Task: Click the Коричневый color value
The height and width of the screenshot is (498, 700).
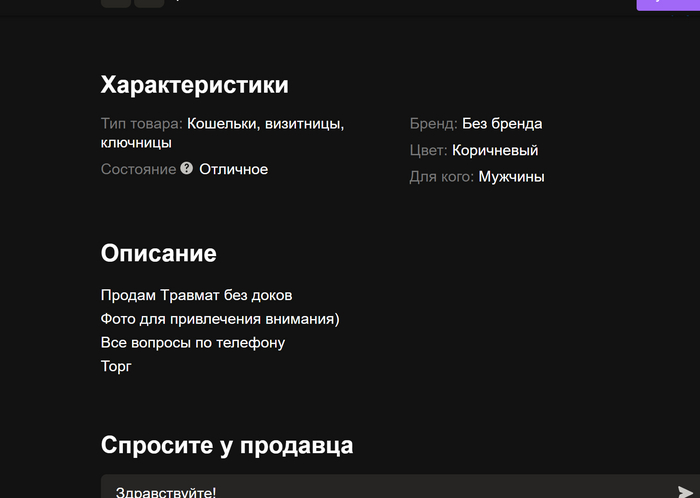Action: pos(495,150)
